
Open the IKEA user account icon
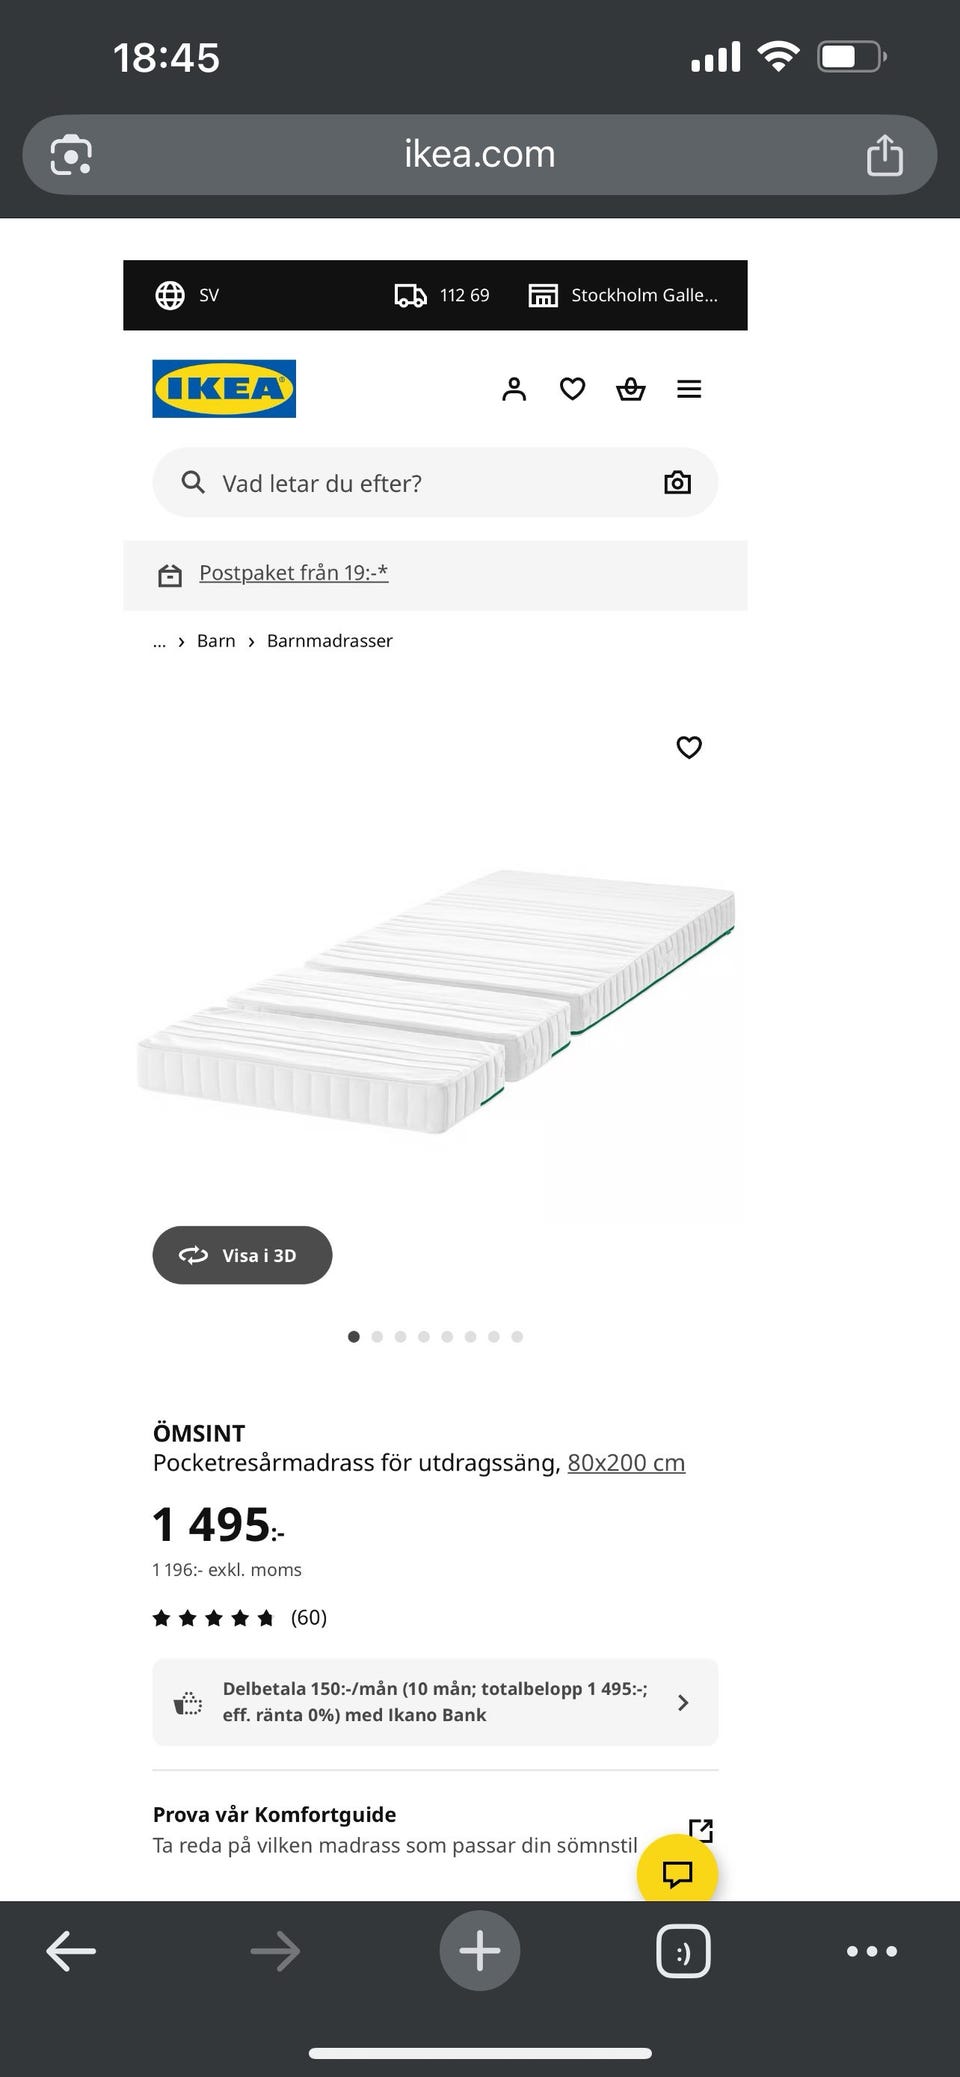click(x=514, y=389)
